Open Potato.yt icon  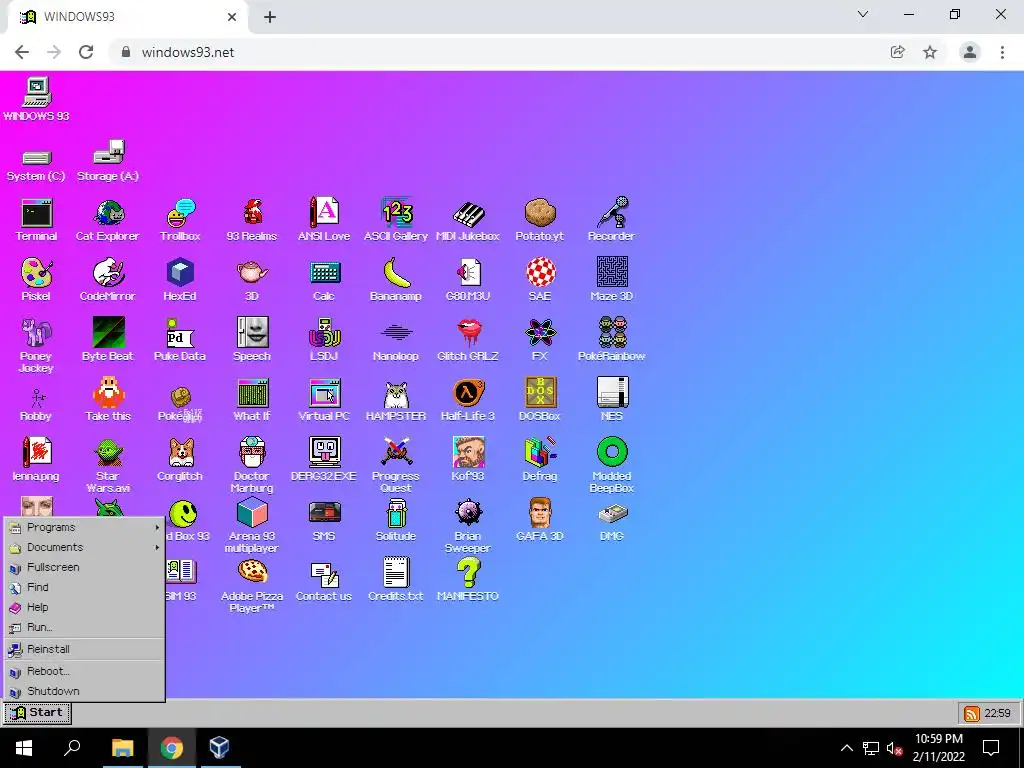539,220
